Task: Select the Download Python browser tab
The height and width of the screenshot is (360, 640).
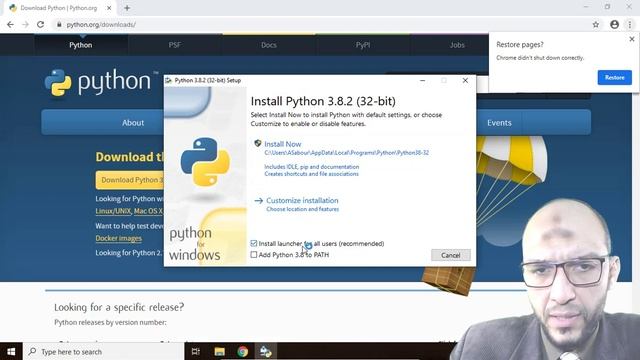Action: pyautogui.click(x=59, y=8)
